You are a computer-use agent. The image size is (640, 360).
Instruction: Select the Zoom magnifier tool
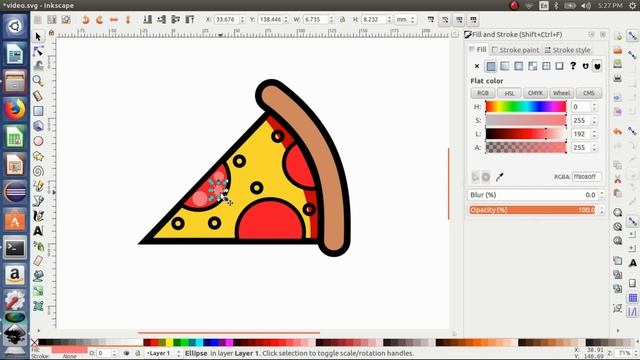38,81
